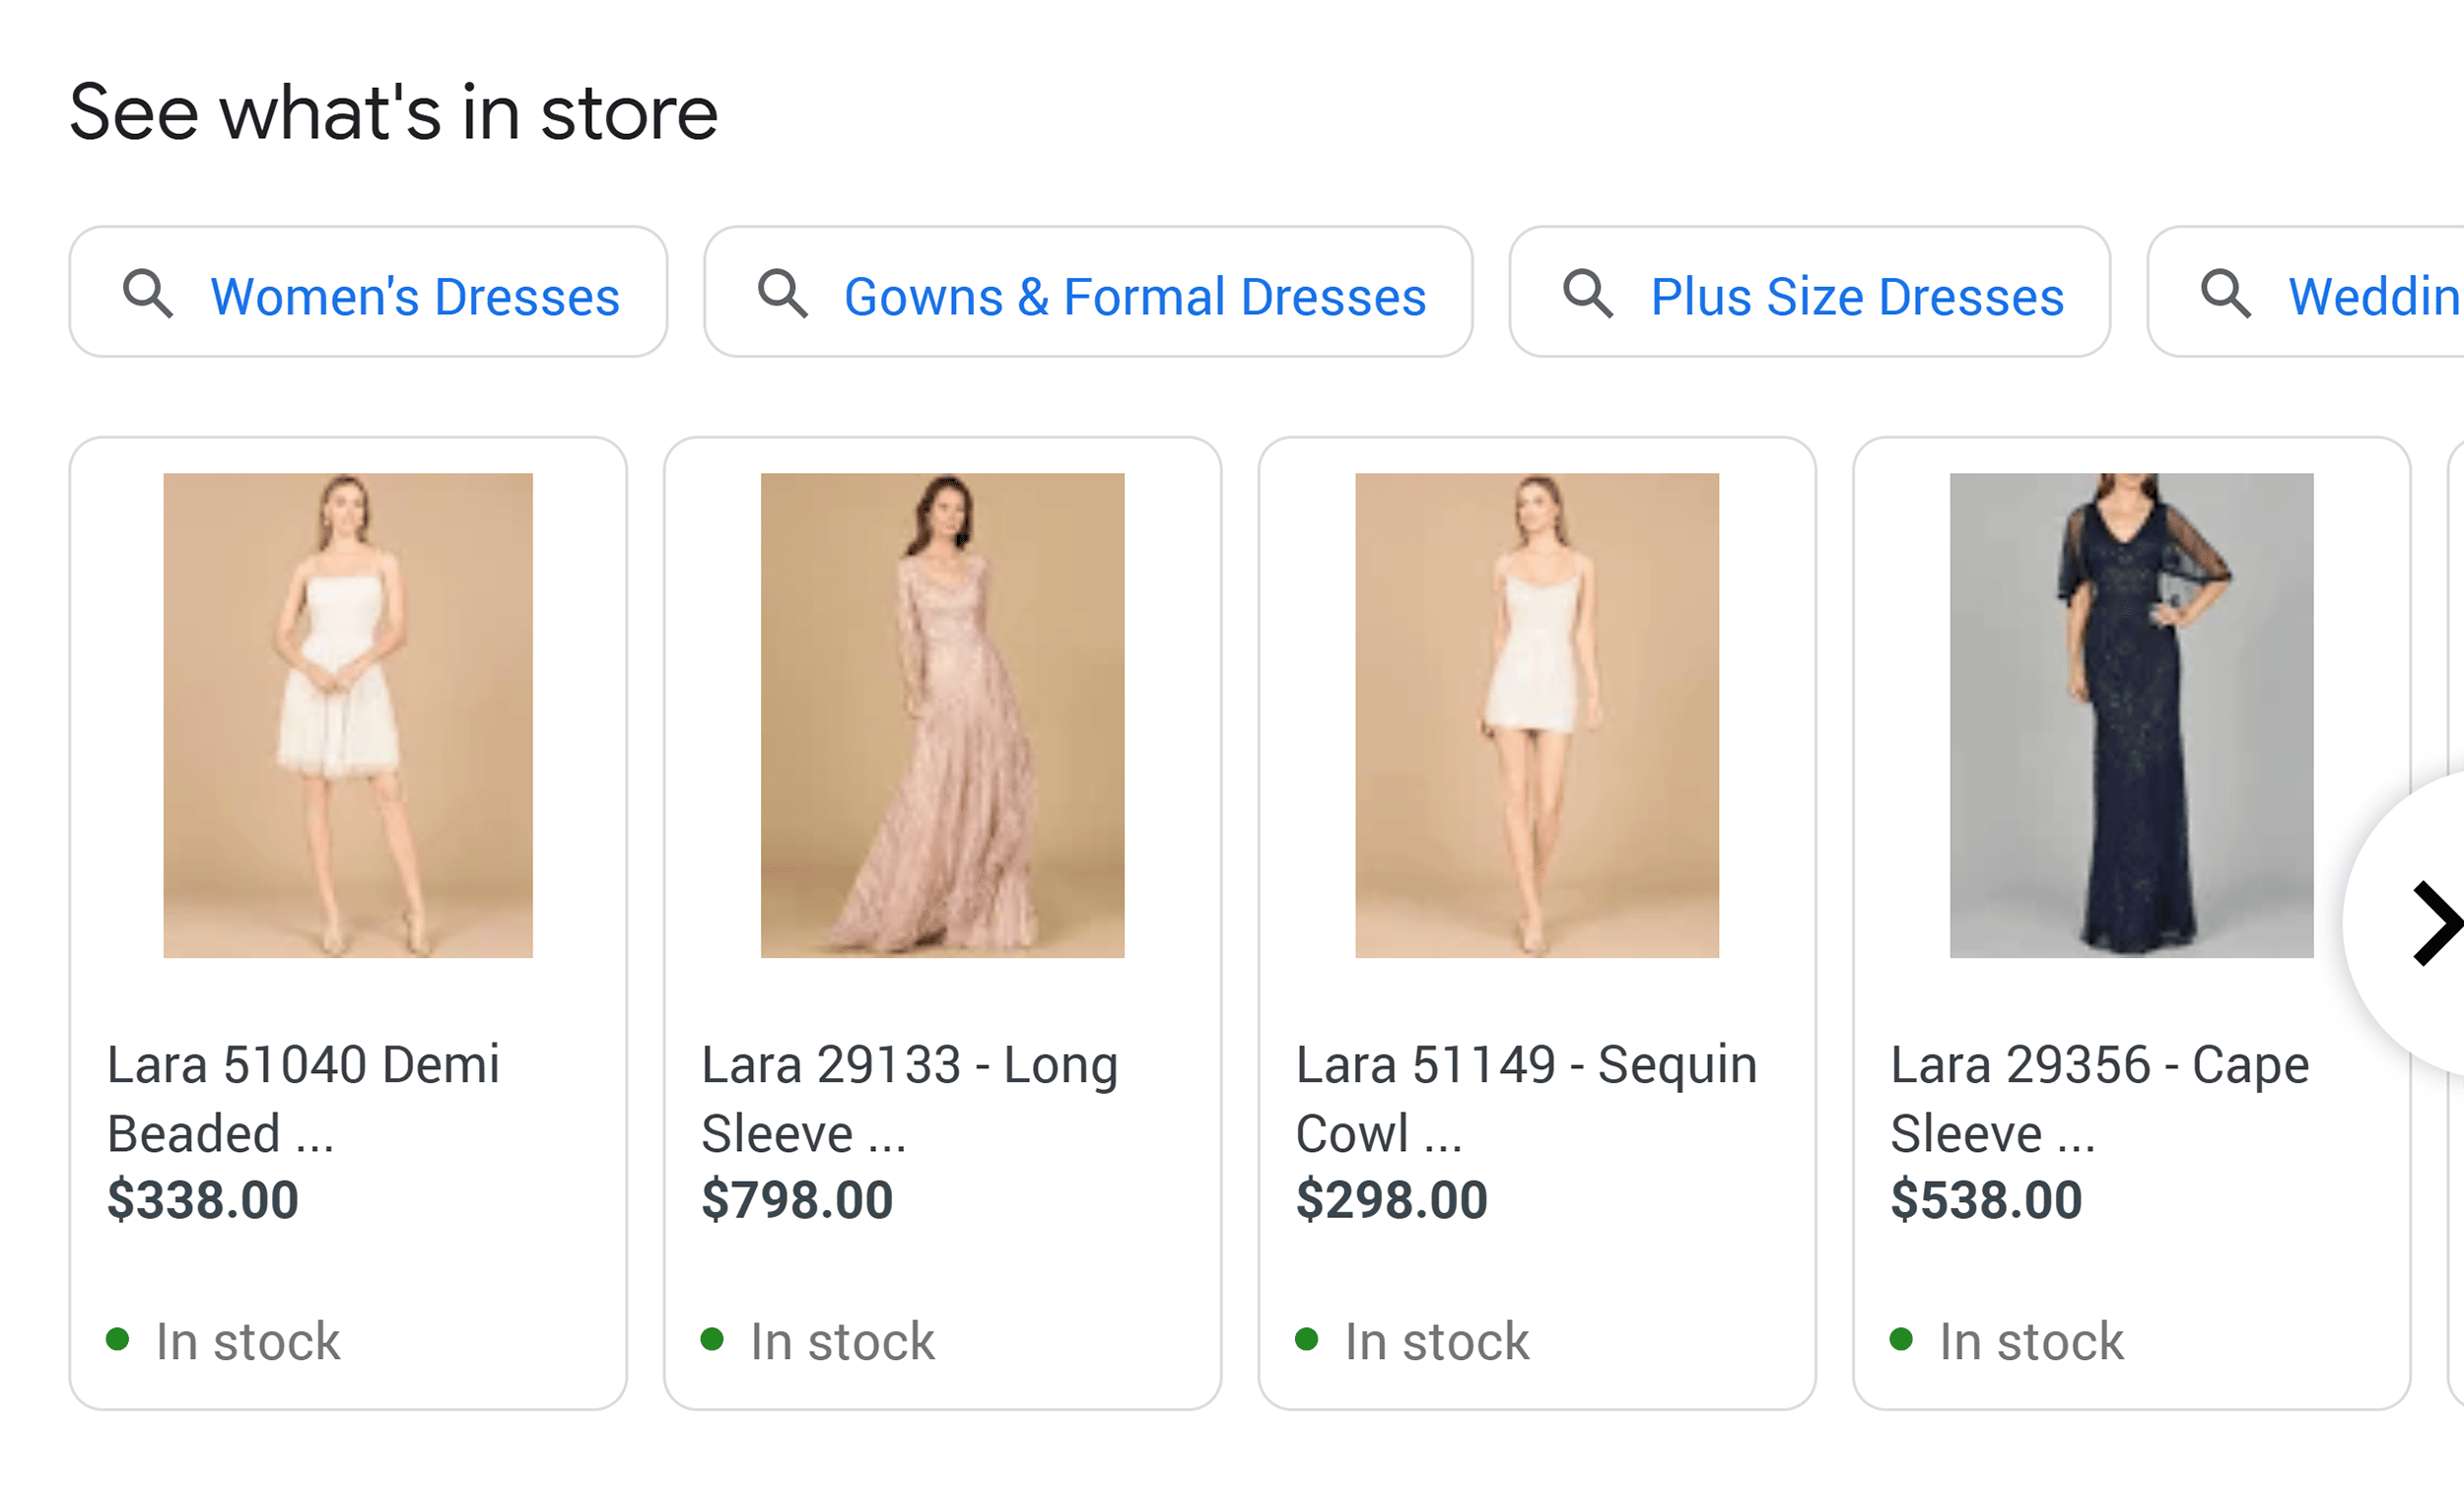Click the magnifier icon next to Wedding category
This screenshot has height=1491, width=2464.
(x=2226, y=293)
